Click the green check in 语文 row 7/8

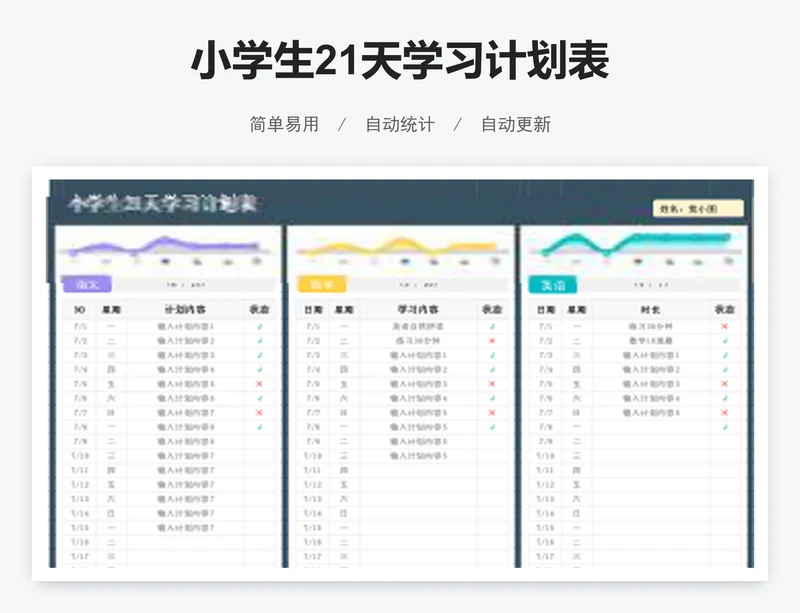pyautogui.click(x=260, y=427)
